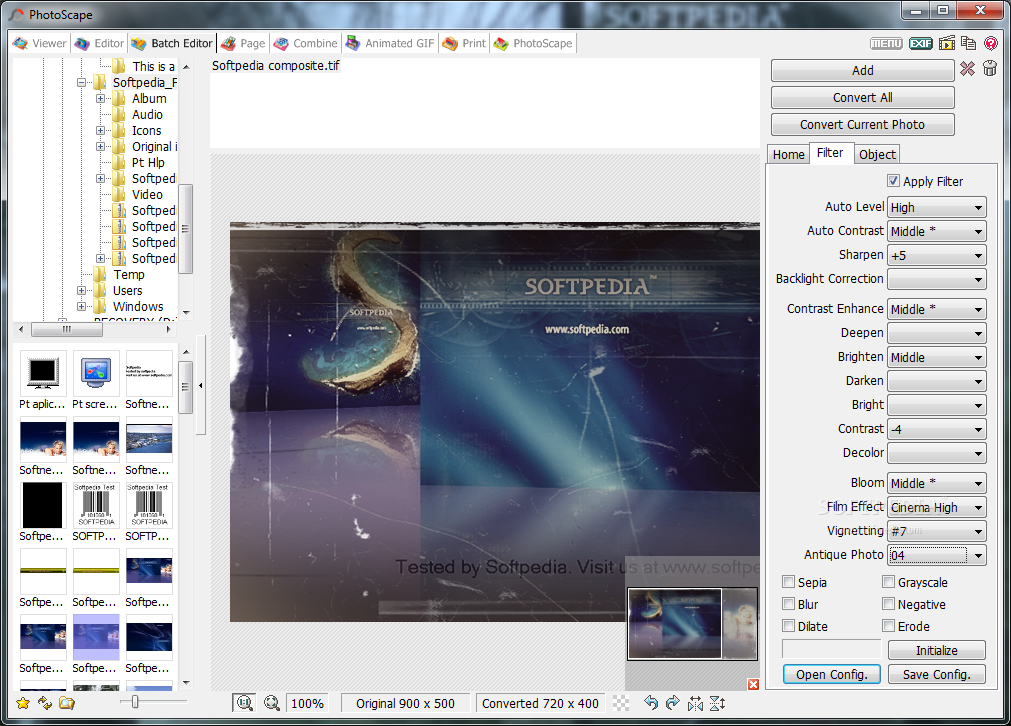Rotate the photo right with the curved arrow
Screen dimensions: 1011x726
click(x=672, y=703)
